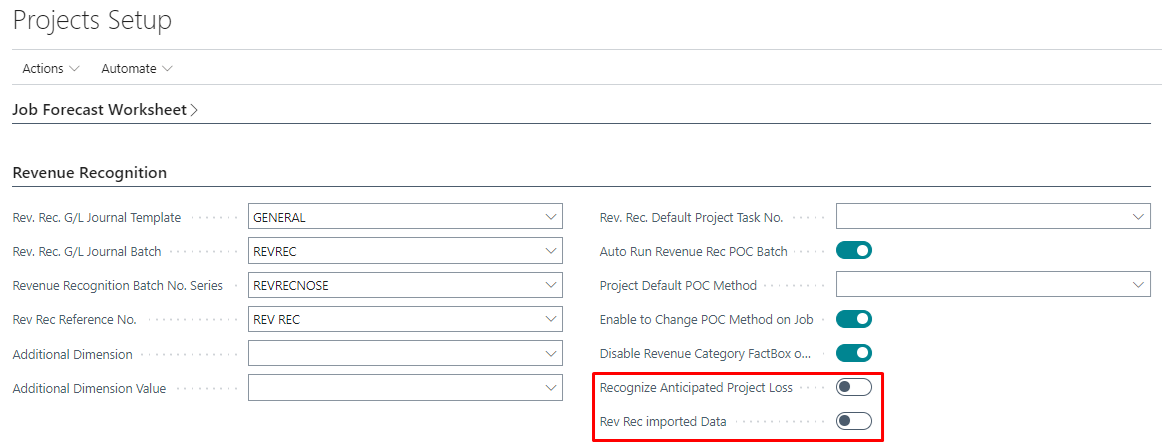Open Rev. Rec. G/L Journal Template dropdown arrow
Screen dimensions: 1162x444
[551, 217]
